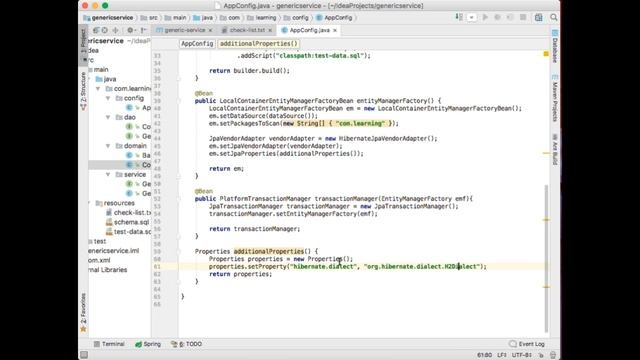Select the genericservice.iml file in tree

click(x=114, y=251)
